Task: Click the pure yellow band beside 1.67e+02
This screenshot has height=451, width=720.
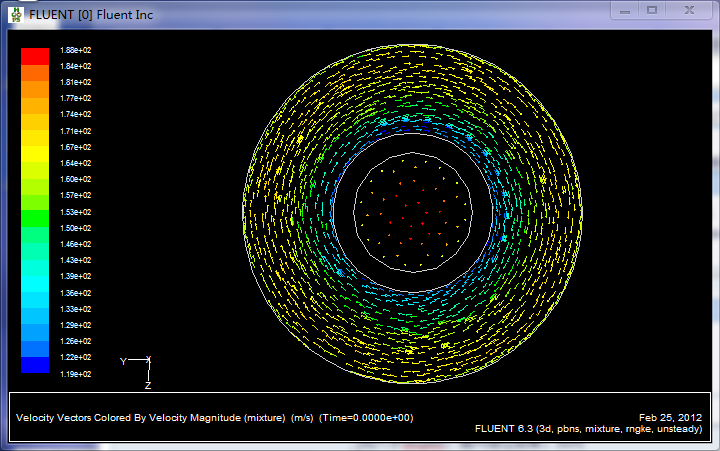Action: [35, 153]
